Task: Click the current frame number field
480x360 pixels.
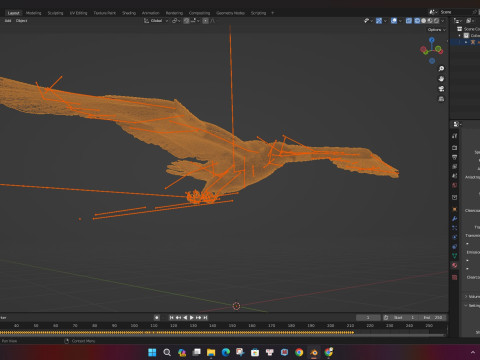Action: (368, 318)
